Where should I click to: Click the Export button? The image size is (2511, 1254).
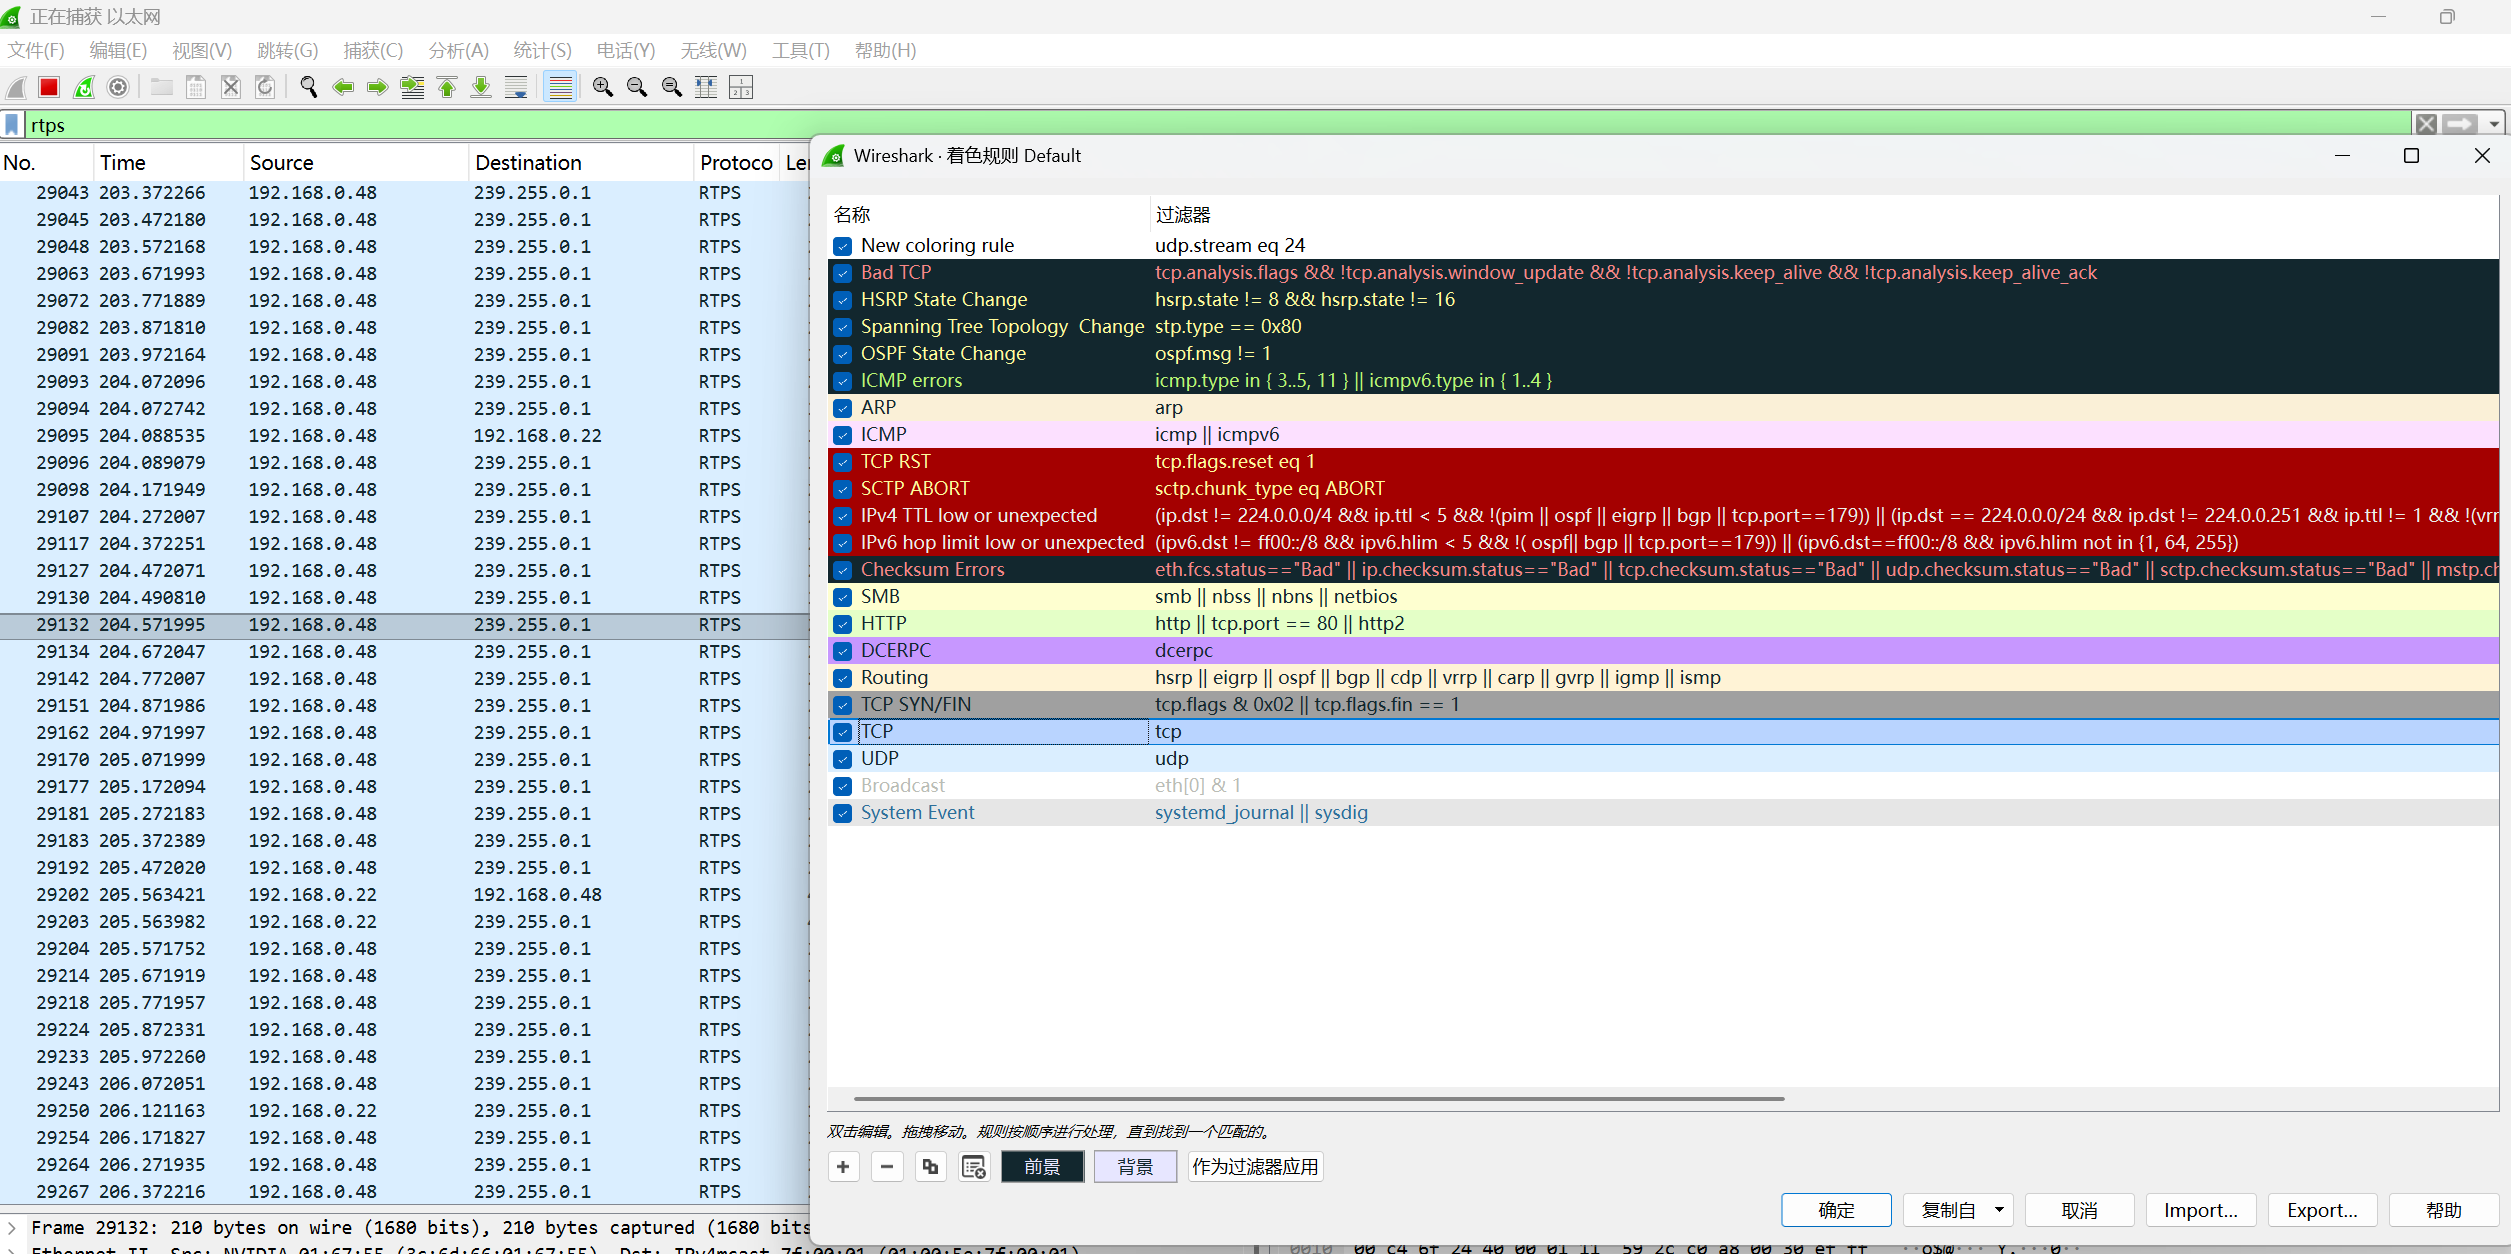coord(2321,1209)
